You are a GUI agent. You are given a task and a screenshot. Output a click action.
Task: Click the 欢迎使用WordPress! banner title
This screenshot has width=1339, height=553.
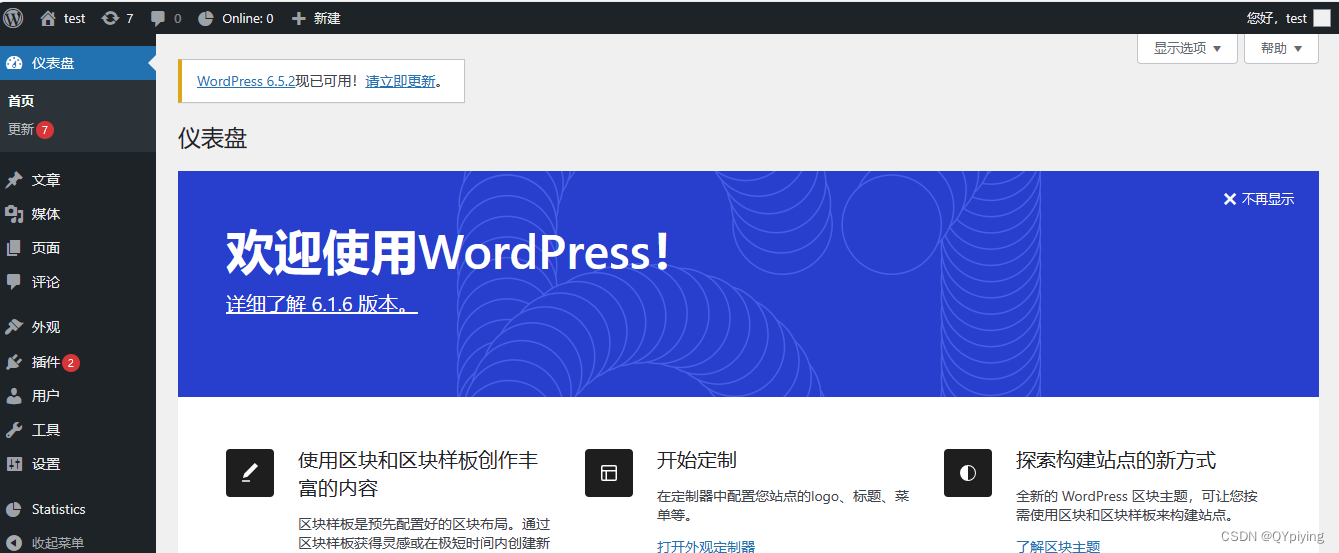pyautogui.click(x=448, y=252)
